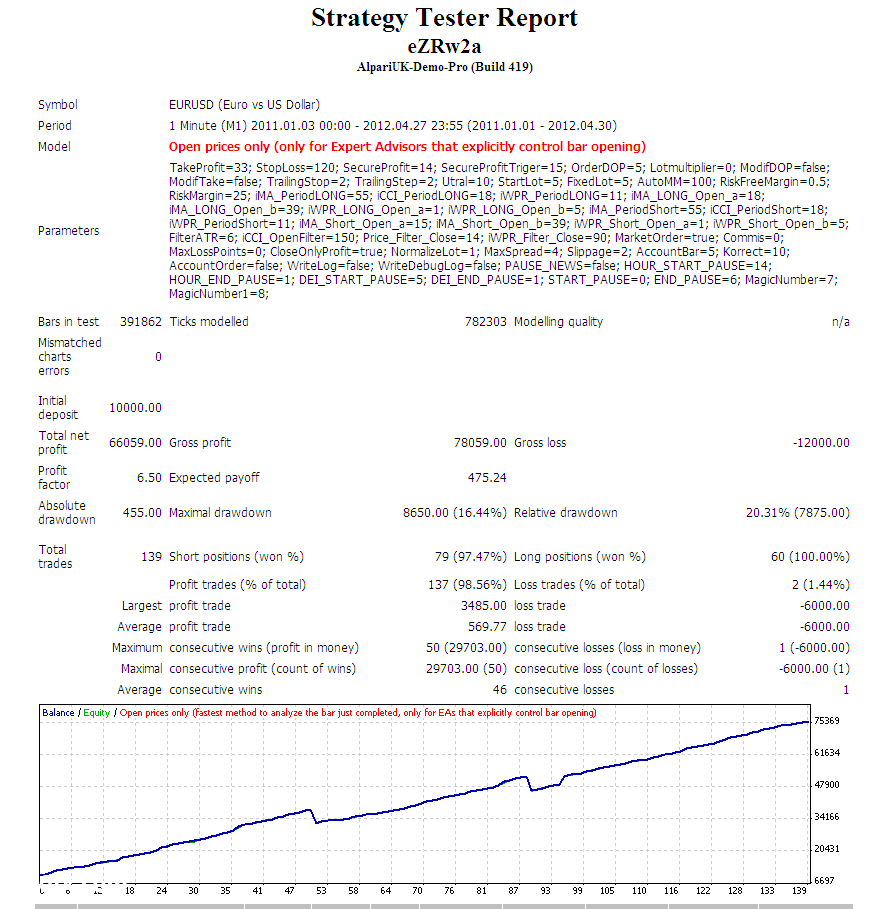Click the Symbol row label
Screen dimensions: 888x909
coord(57,105)
